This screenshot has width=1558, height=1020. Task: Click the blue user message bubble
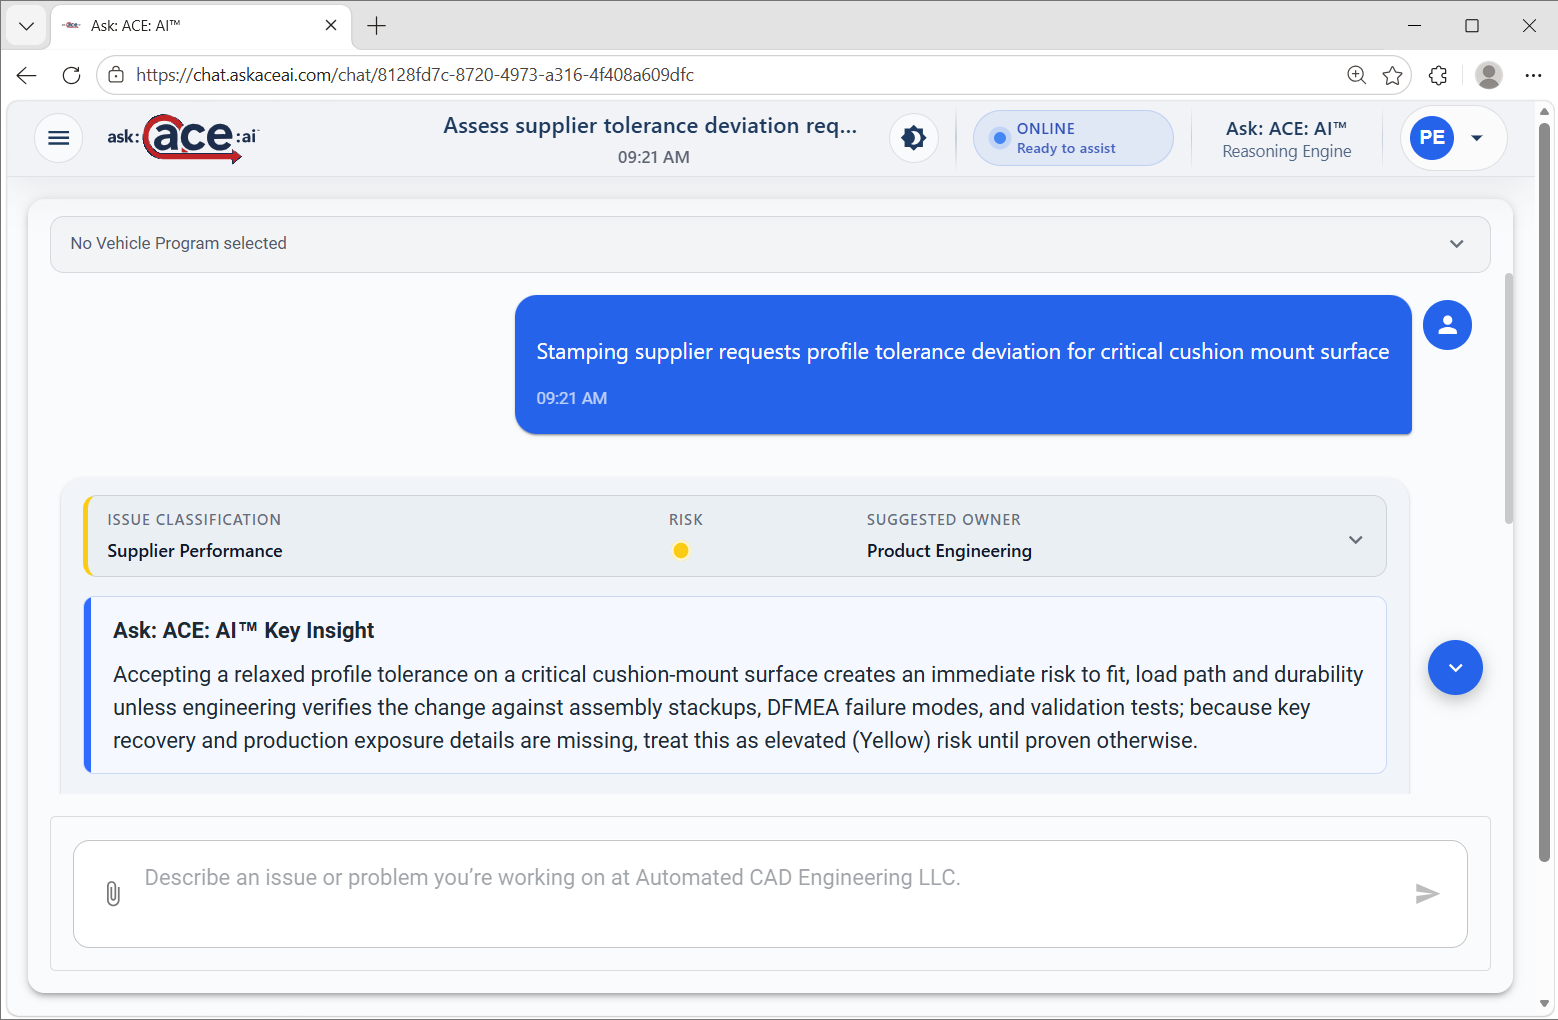[963, 365]
